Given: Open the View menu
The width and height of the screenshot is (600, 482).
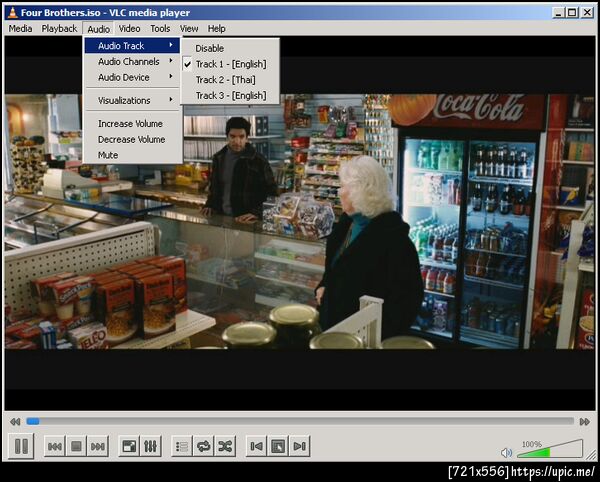Looking at the screenshot, I should click(x=189, y=29).
